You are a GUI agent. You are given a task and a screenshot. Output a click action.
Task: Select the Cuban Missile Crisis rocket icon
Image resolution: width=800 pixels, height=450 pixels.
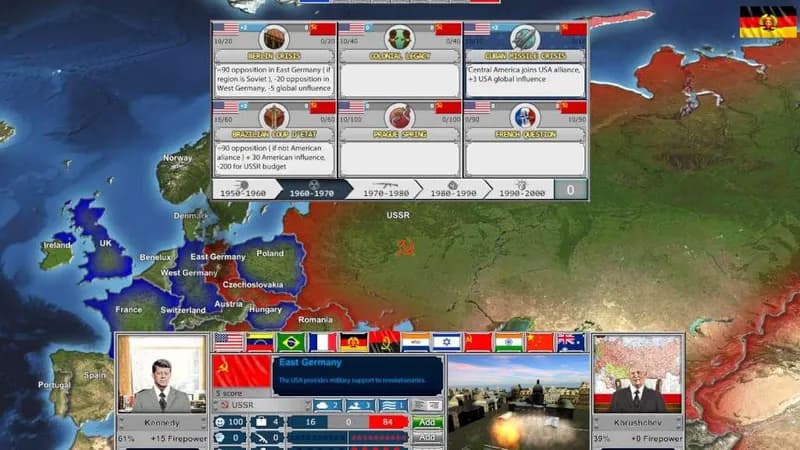point(525,39)
